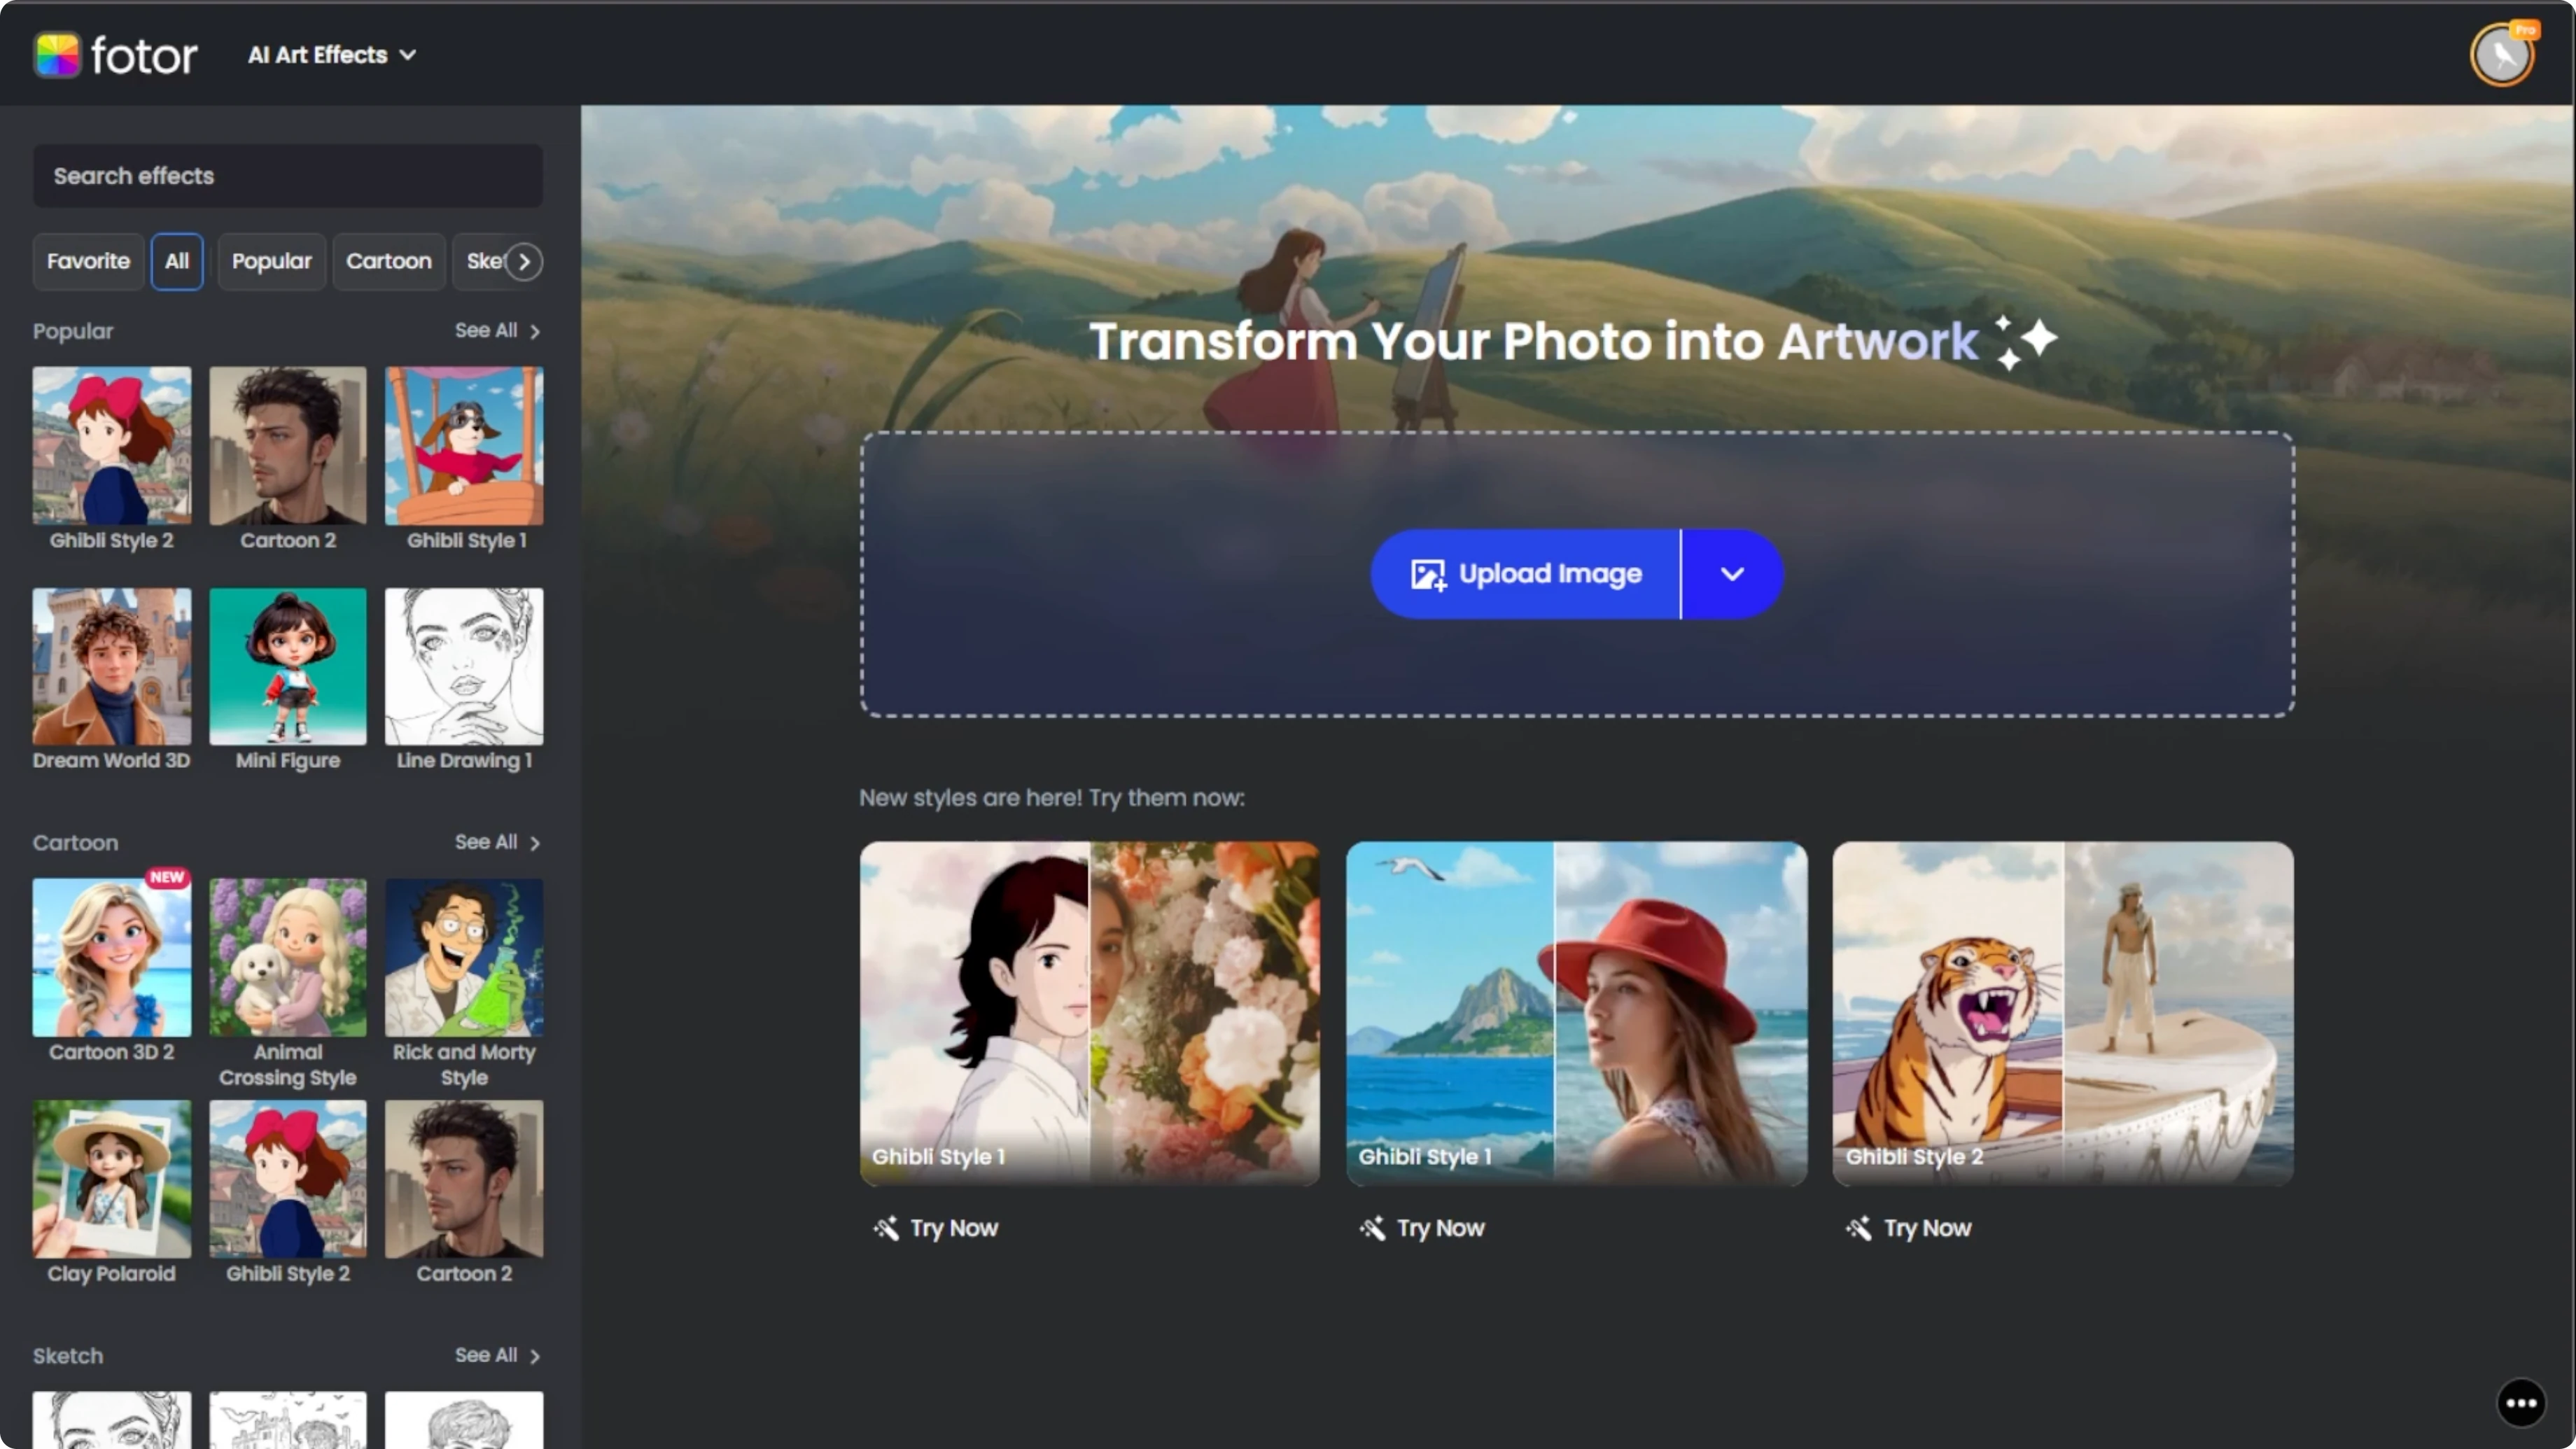Choose the Ghibli Style 2 effect in Popular
The image size is (2576, 1449).
[x=111, y=459]
